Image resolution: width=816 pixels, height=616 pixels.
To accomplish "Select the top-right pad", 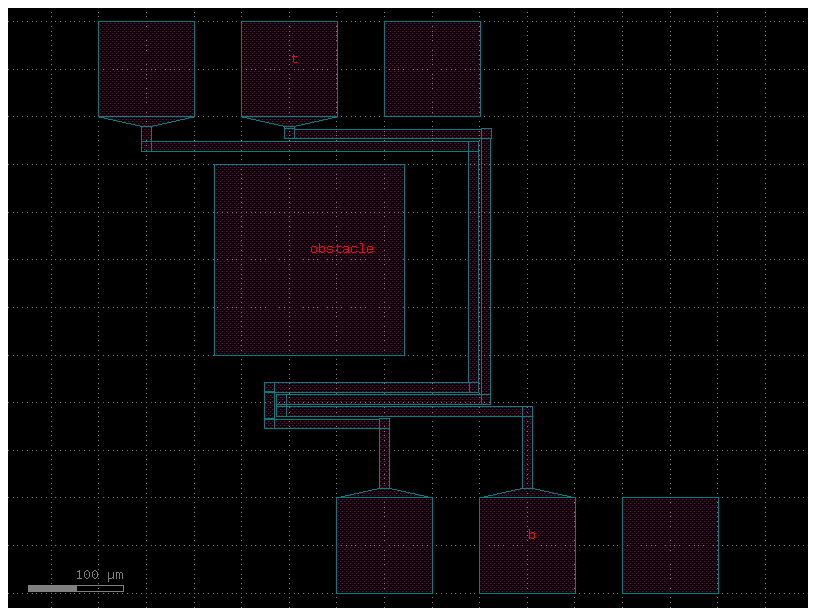I will (x=431, y=66).
